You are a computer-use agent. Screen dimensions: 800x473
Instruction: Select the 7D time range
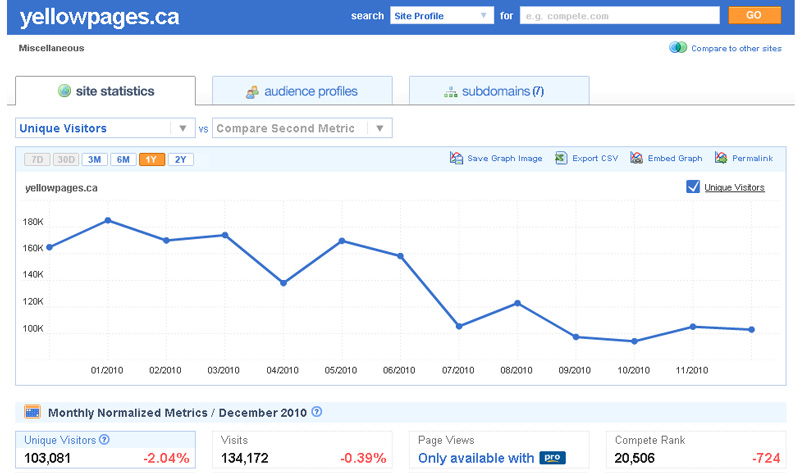click(x=37, y=159)
